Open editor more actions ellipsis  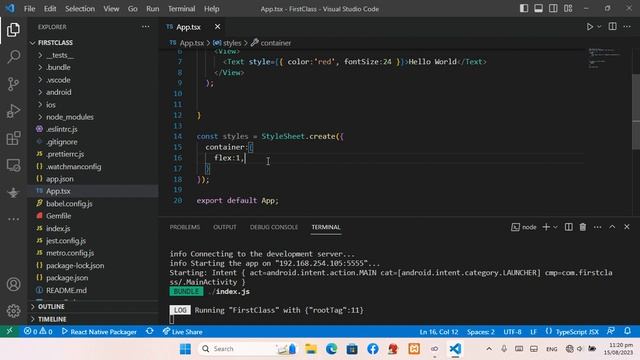click(x=627, y=27)
